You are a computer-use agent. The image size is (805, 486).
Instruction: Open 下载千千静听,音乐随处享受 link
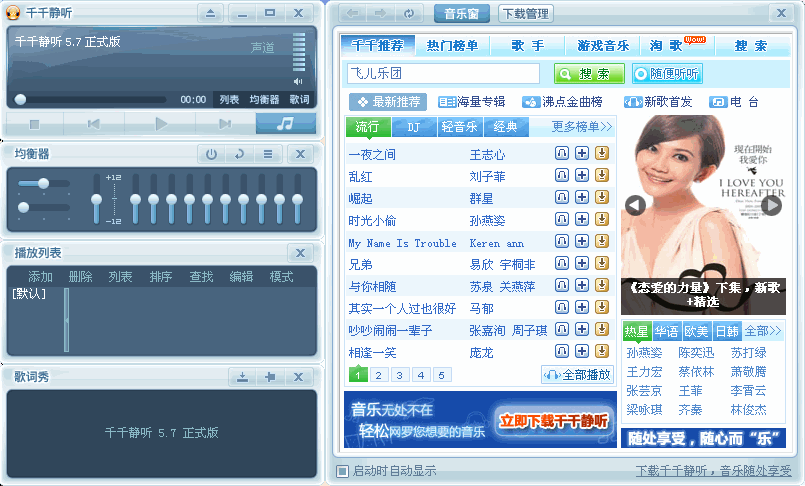(x=714, y=471)
